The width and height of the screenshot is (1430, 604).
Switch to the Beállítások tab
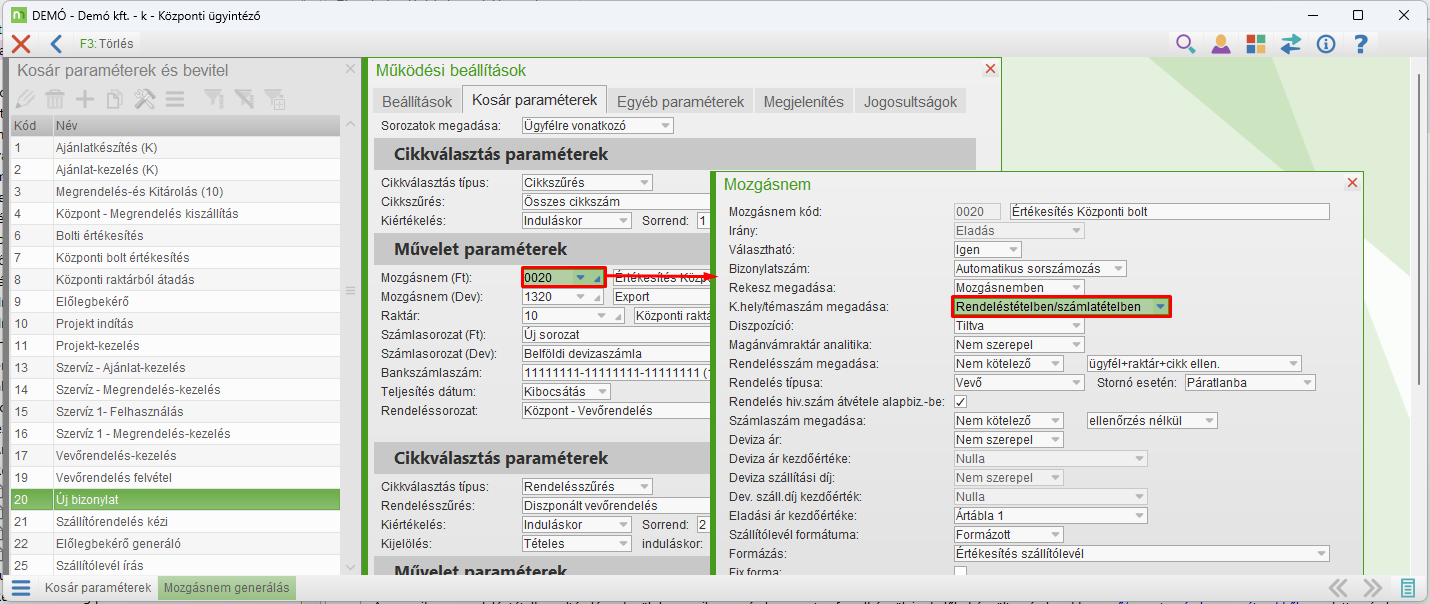[418, 101]
